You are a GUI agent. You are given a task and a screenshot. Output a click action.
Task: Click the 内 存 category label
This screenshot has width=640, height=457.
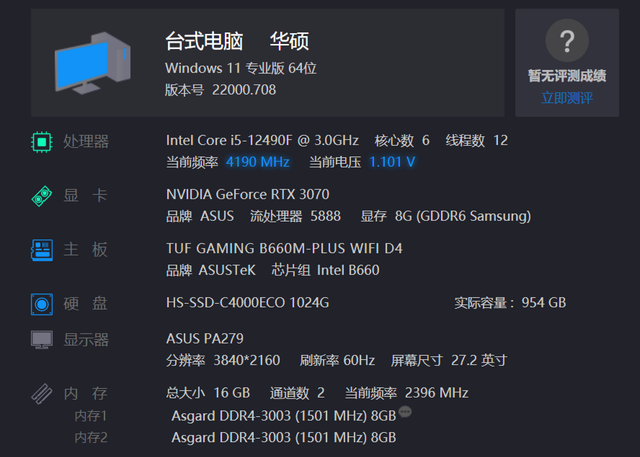point(85,394)
